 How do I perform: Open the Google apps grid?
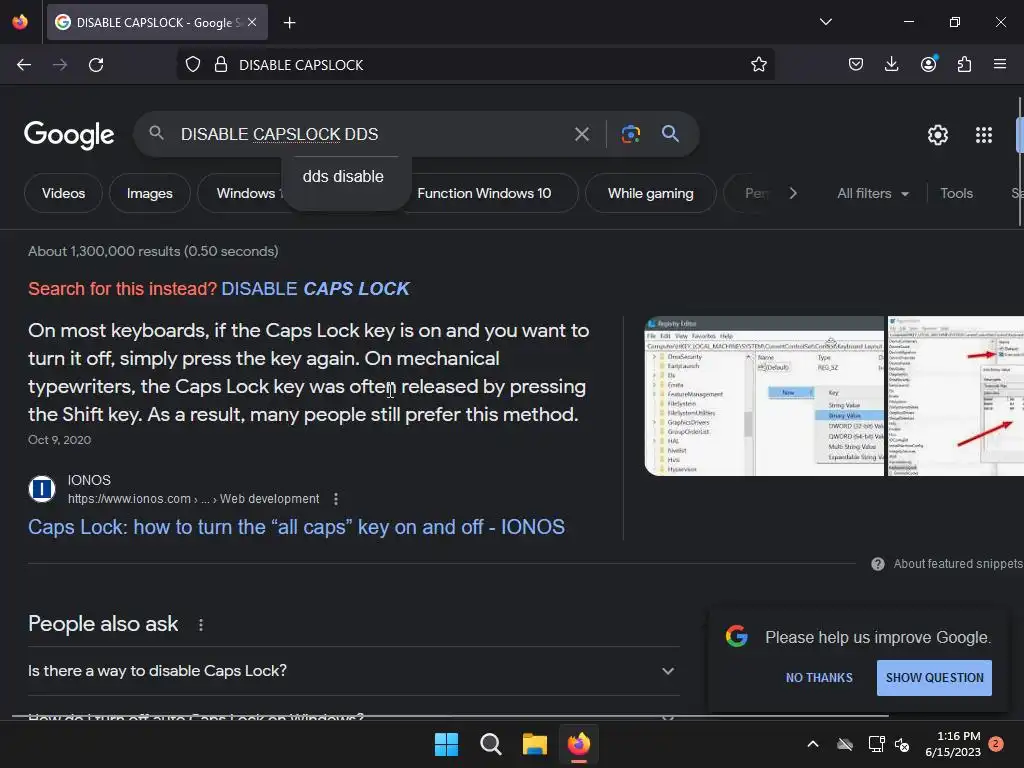[x=984, y=135]
